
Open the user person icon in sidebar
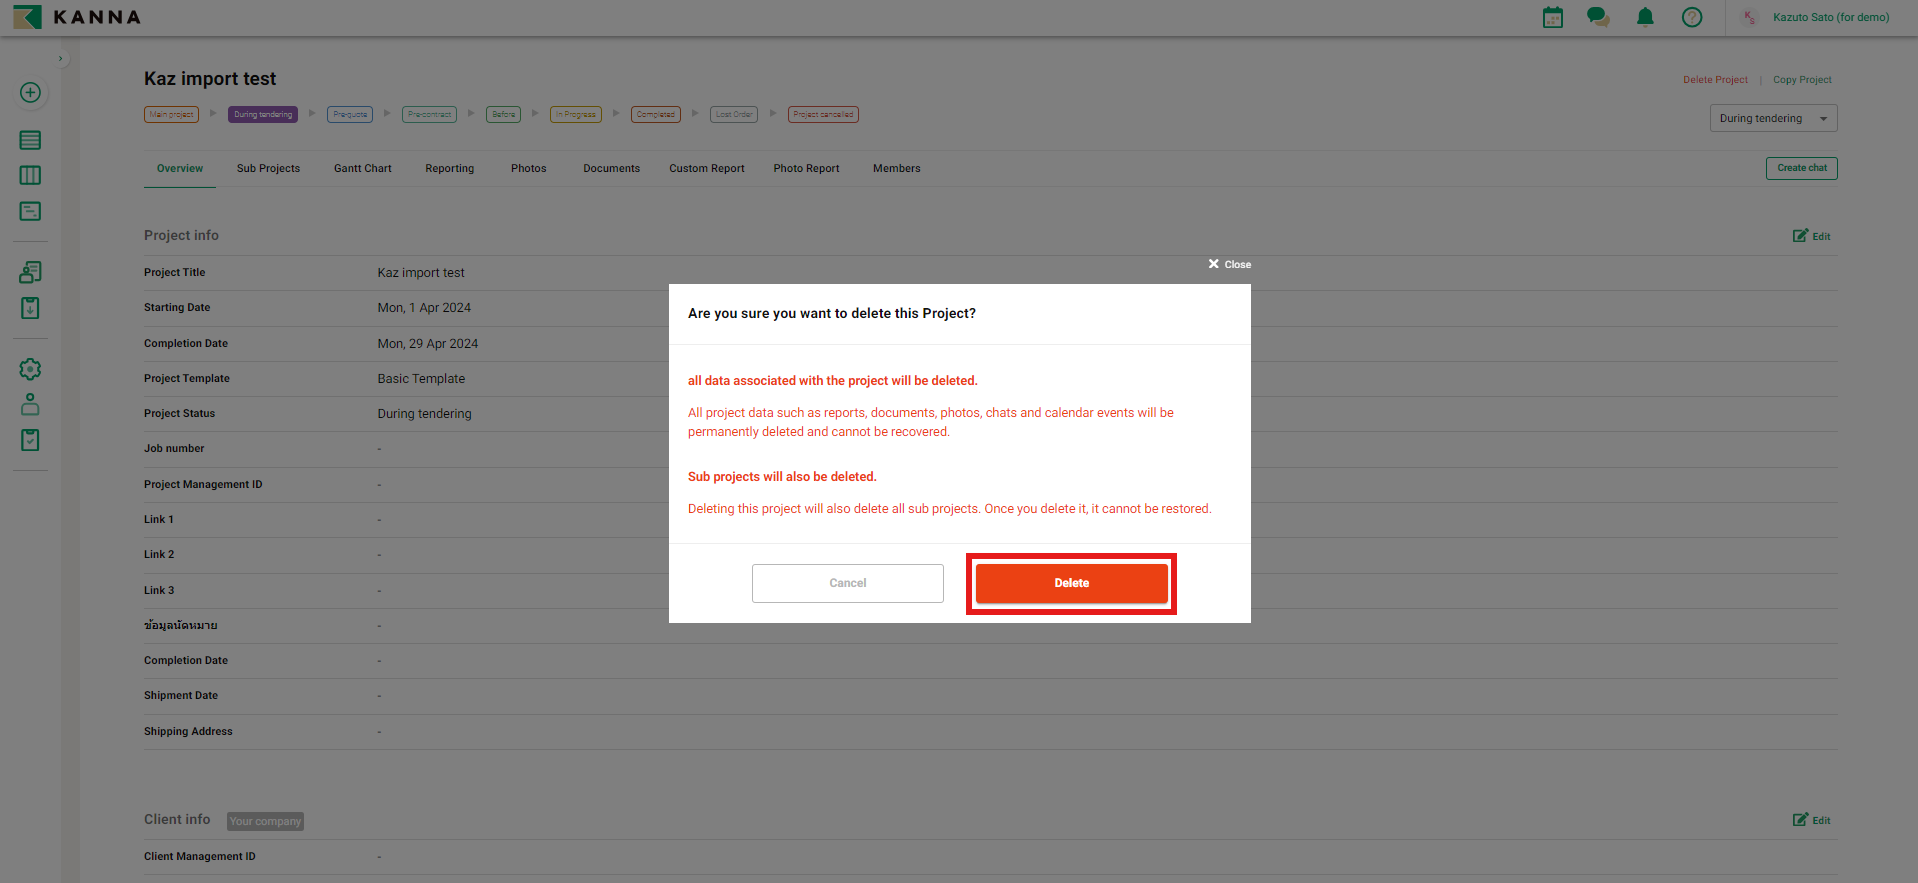[x=30, y=404]
